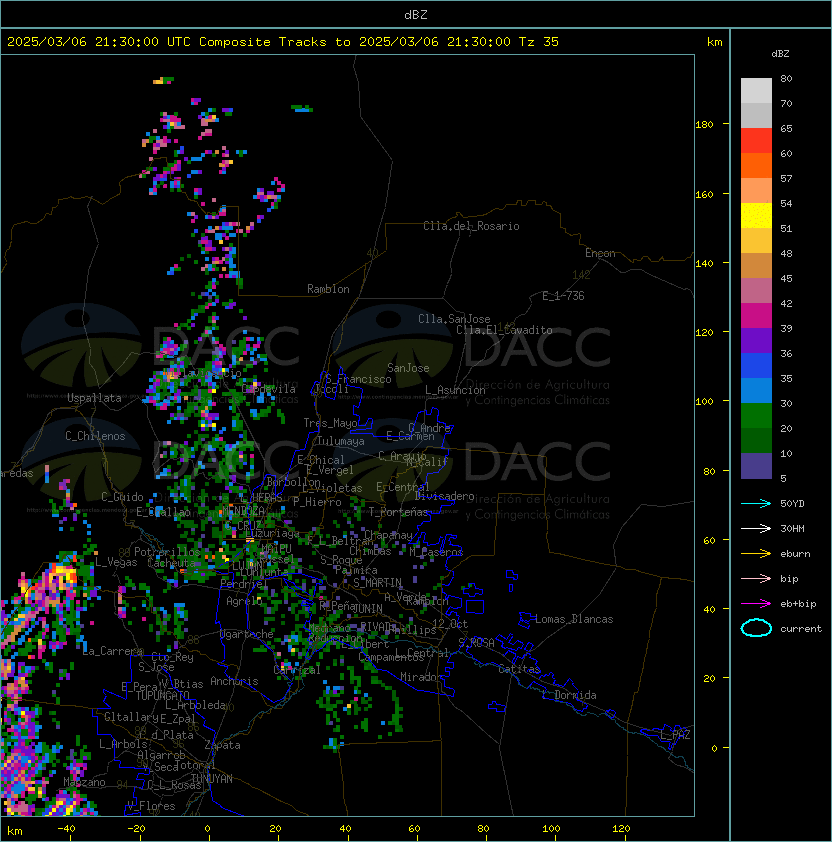Image resolution: width=832 pixels, height=842 pixels.
Task: Click the '120' tick on horizontal axis
Action: pos(620,829)
